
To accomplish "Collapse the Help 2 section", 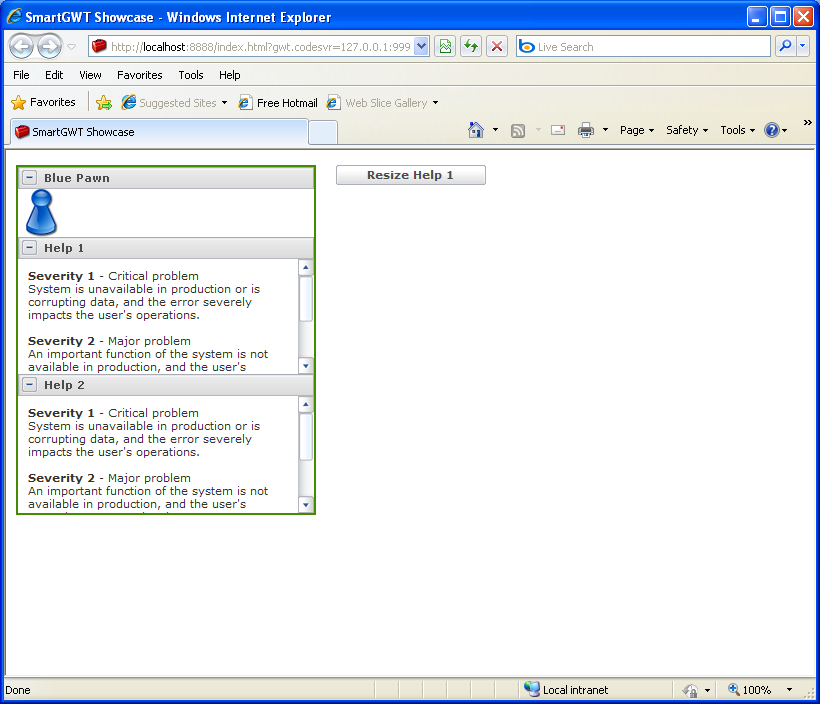I will point(29,384).
